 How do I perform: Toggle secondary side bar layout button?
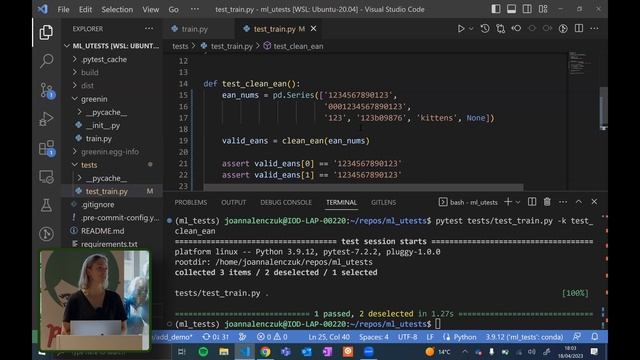pos(527,9)
